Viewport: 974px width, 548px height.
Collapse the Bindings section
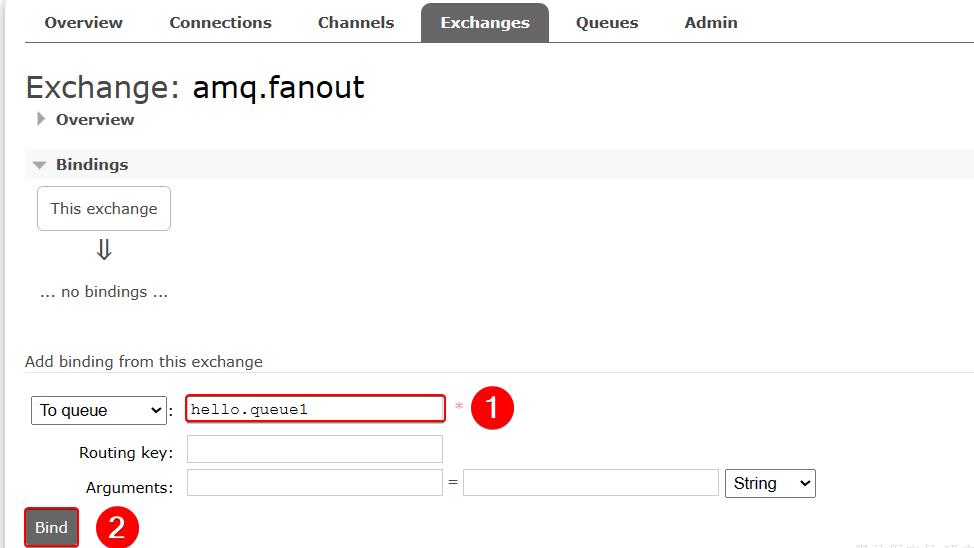[x=40, y=165]
